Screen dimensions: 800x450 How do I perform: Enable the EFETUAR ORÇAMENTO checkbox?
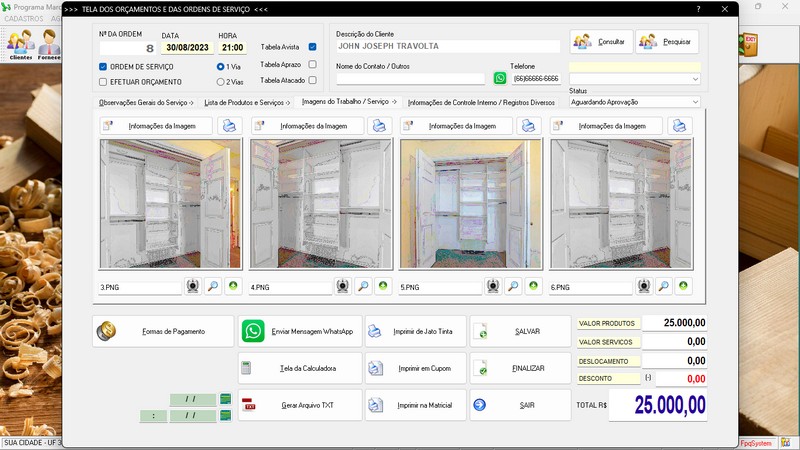[103, 81]
